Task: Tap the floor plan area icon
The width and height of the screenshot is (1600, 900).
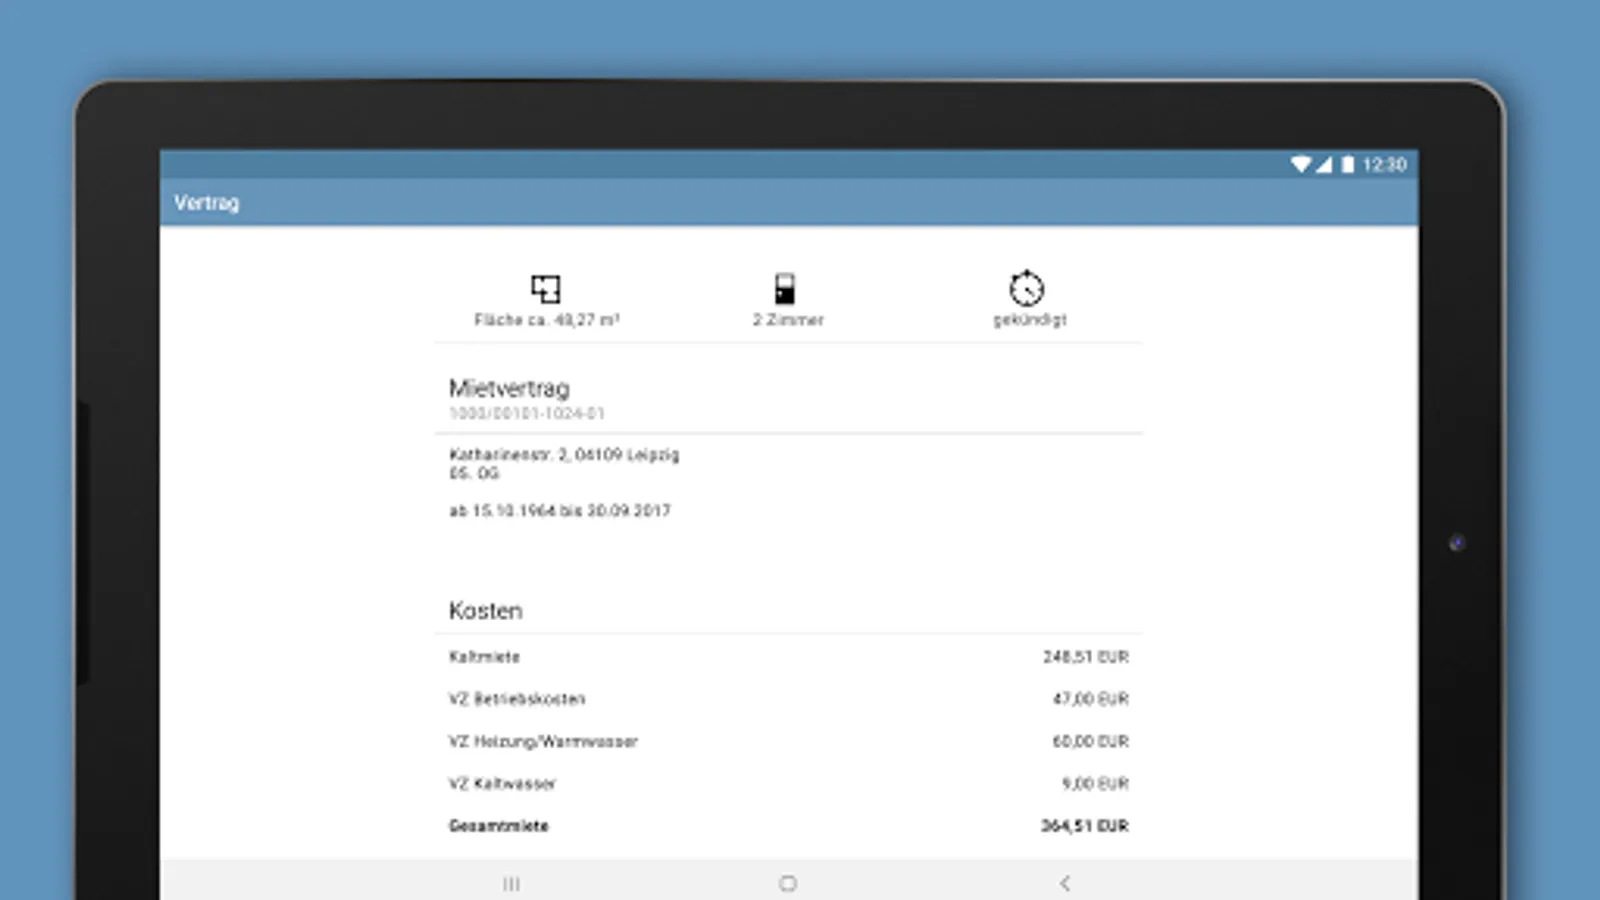Action: pos(545,289)
